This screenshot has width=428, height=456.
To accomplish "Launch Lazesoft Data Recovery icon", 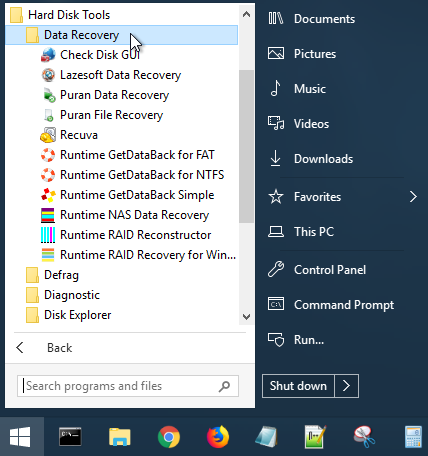I will (48, 75).
